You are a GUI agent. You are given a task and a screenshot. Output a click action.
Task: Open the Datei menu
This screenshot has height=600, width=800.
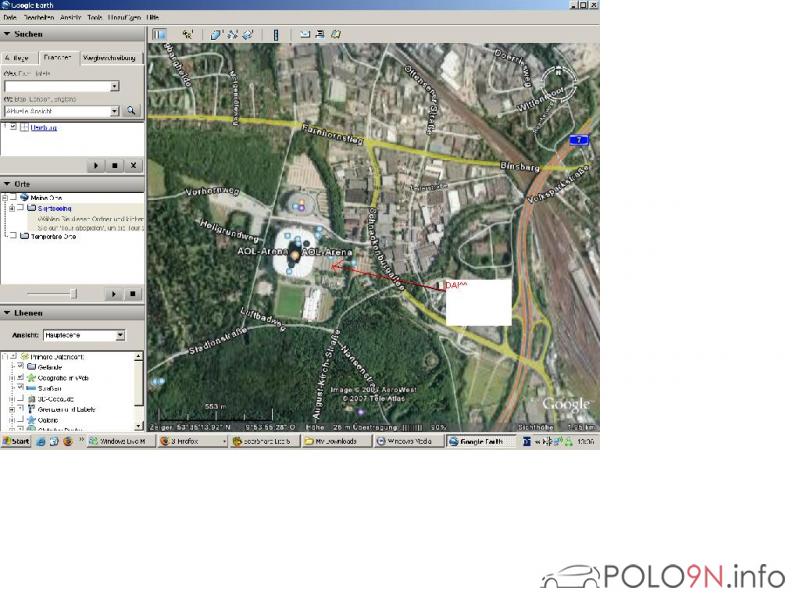10,17
